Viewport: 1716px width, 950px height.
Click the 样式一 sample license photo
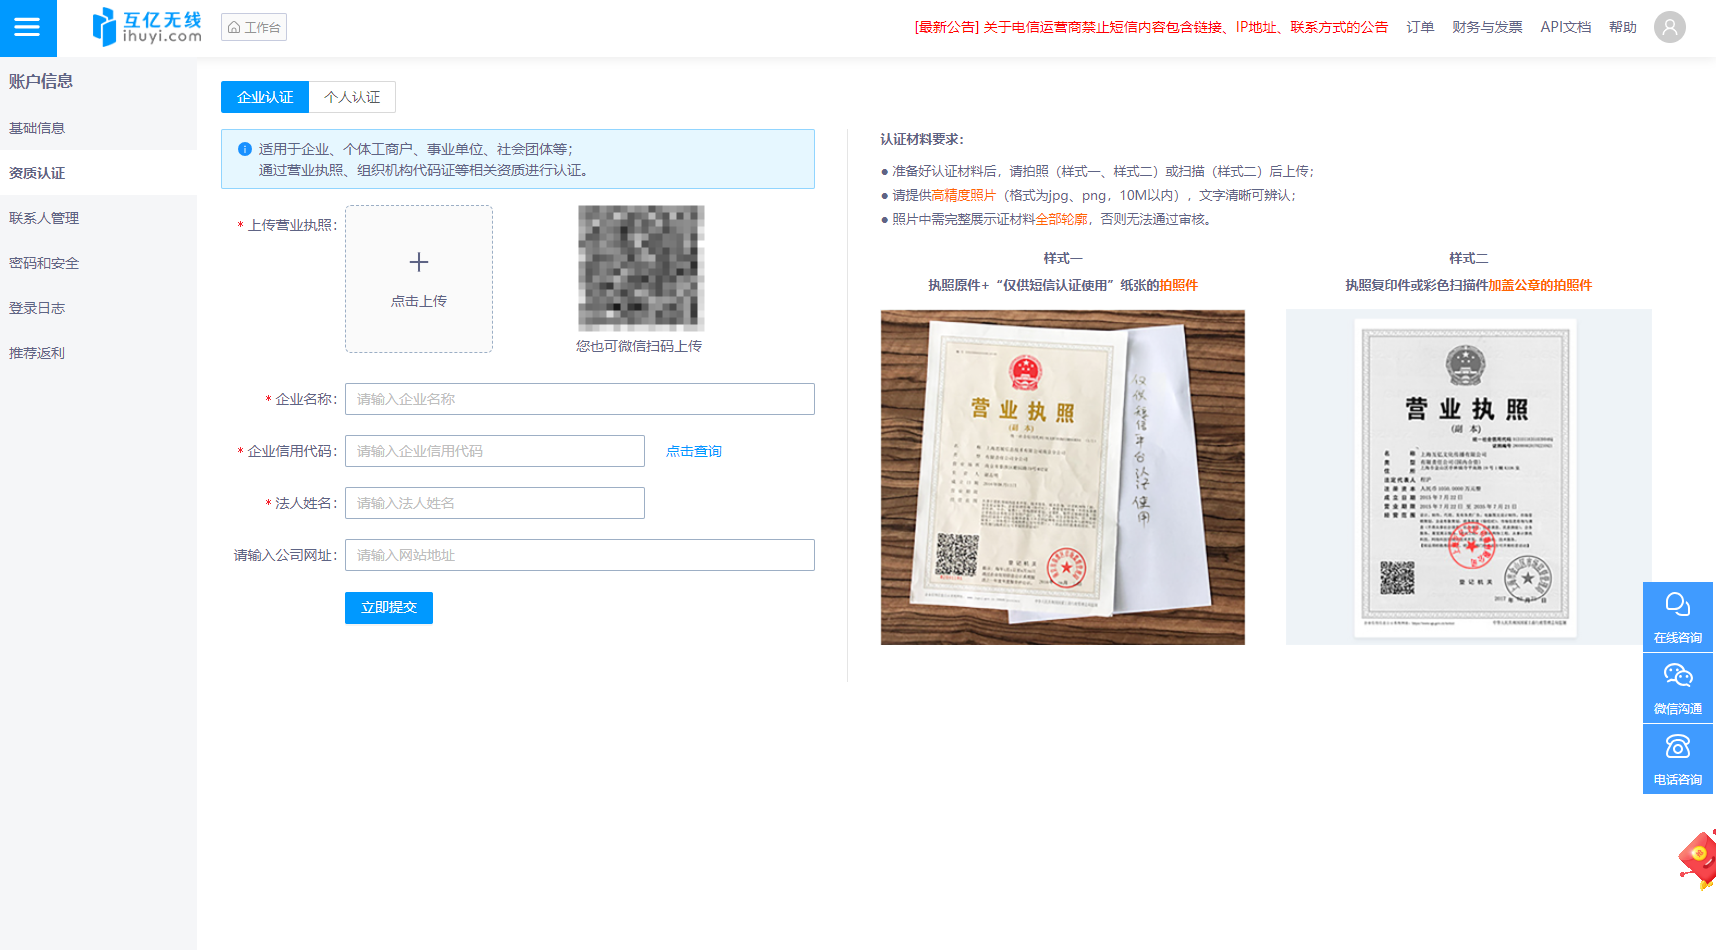(1063, 477)
